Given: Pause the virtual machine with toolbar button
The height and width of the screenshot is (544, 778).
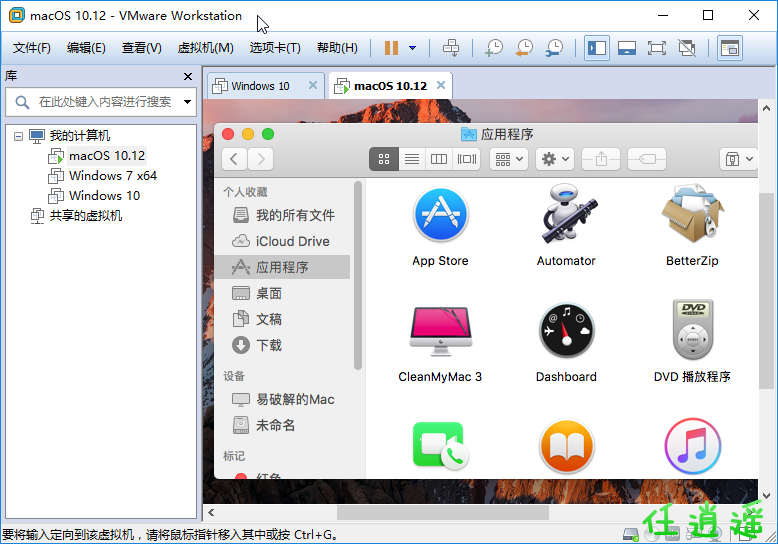Looking at the screenshot, I should [391, 48].
